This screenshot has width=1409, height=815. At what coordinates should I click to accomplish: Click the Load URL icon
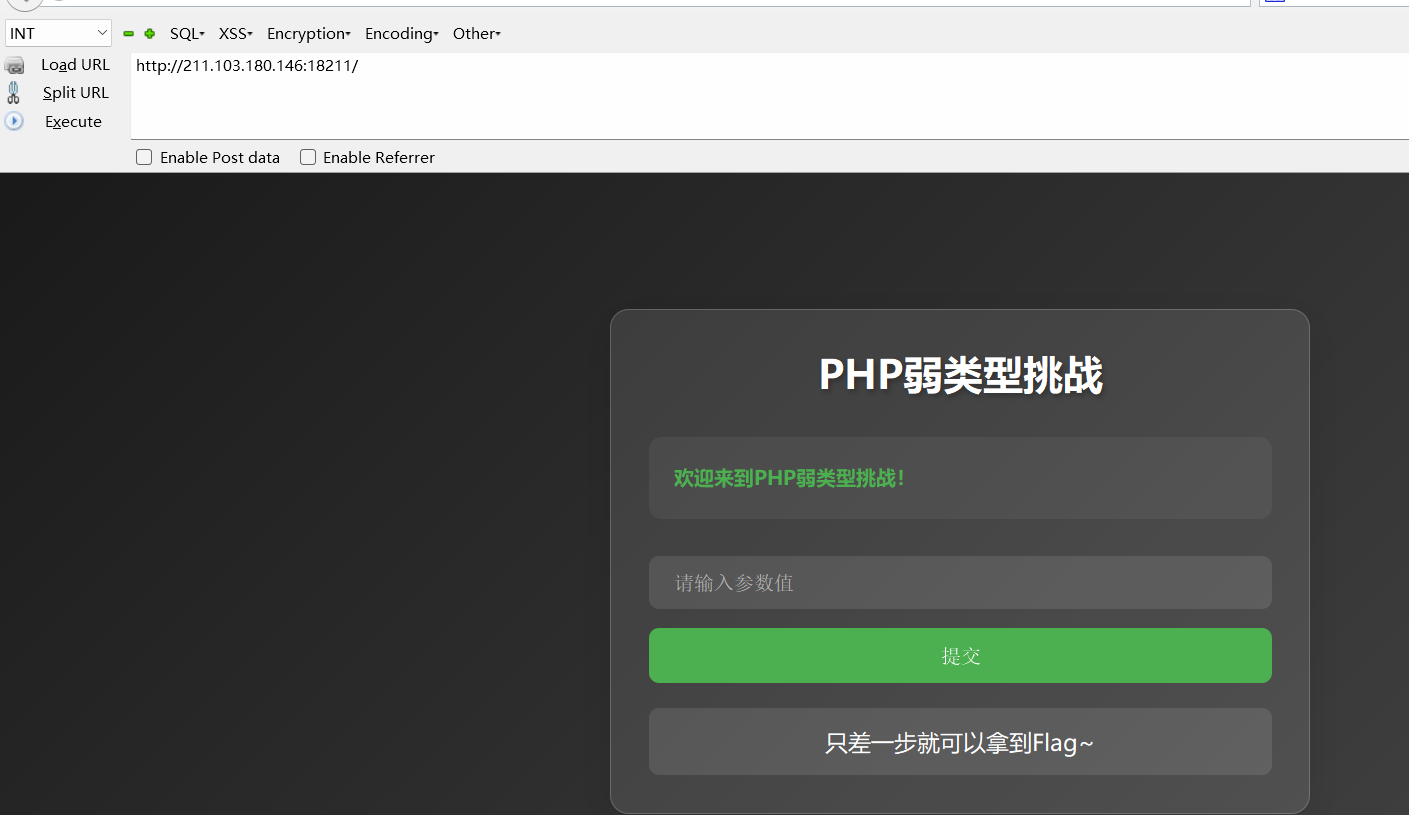pos(14,66)
